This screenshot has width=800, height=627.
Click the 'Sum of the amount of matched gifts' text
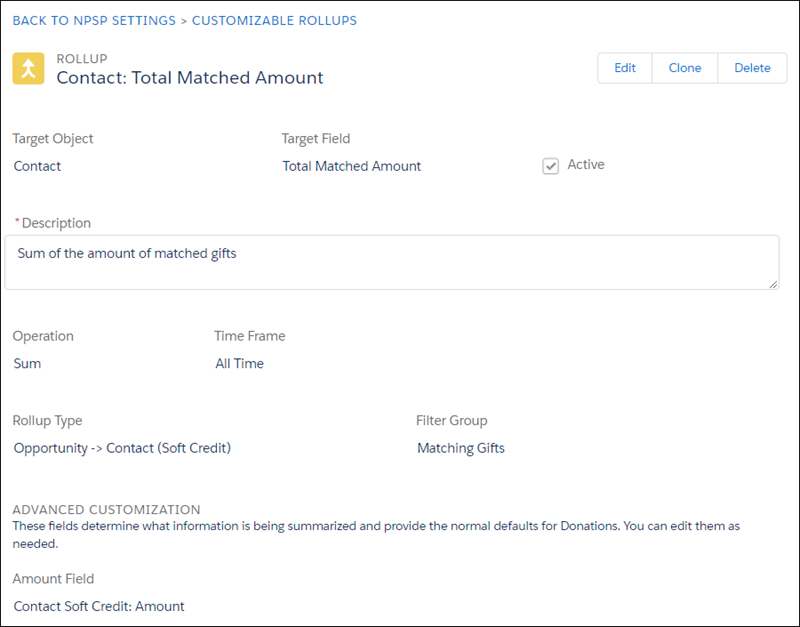pyautogui.click(x=127, y=254)
